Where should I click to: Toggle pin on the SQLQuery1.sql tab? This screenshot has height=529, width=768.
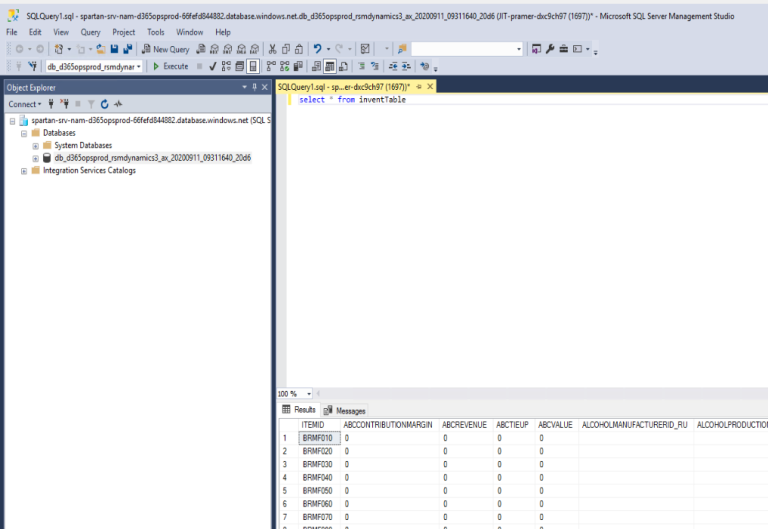pyautogui.click(x=419, y=87)
